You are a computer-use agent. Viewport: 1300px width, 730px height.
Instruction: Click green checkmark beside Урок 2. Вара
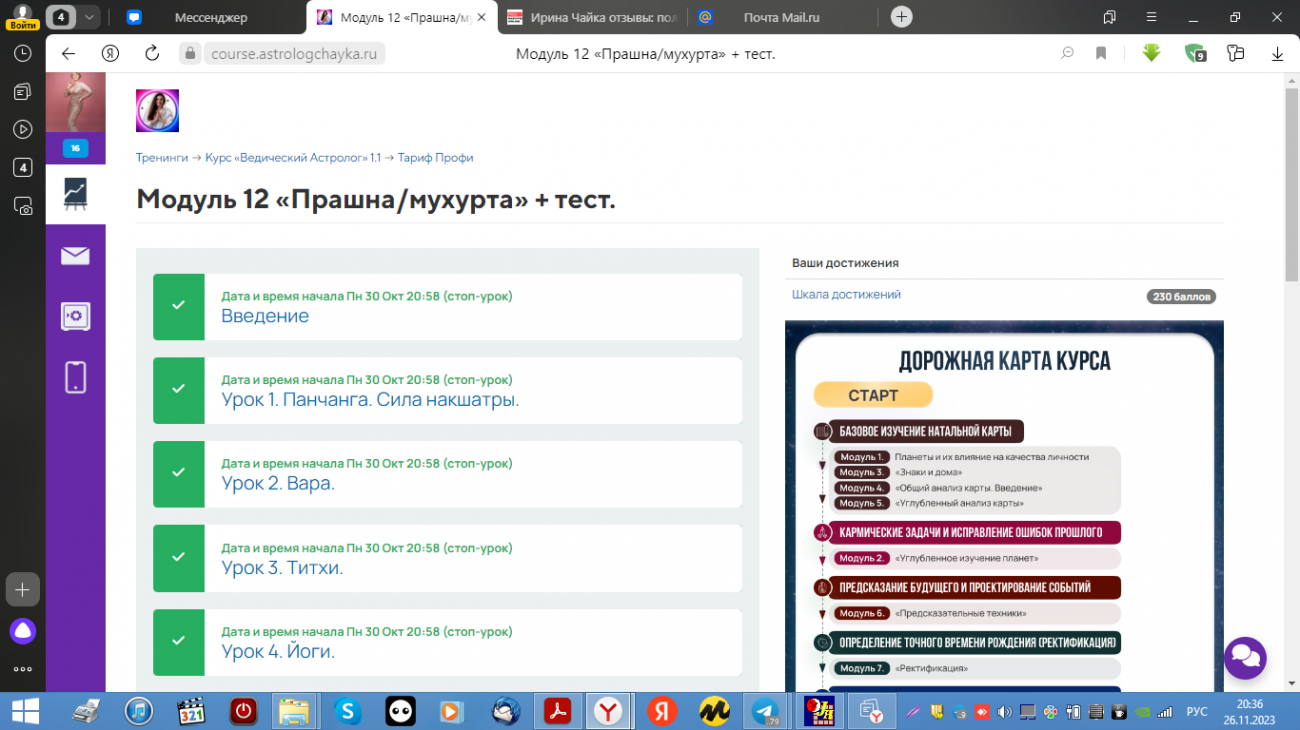[x=178, y=474]
